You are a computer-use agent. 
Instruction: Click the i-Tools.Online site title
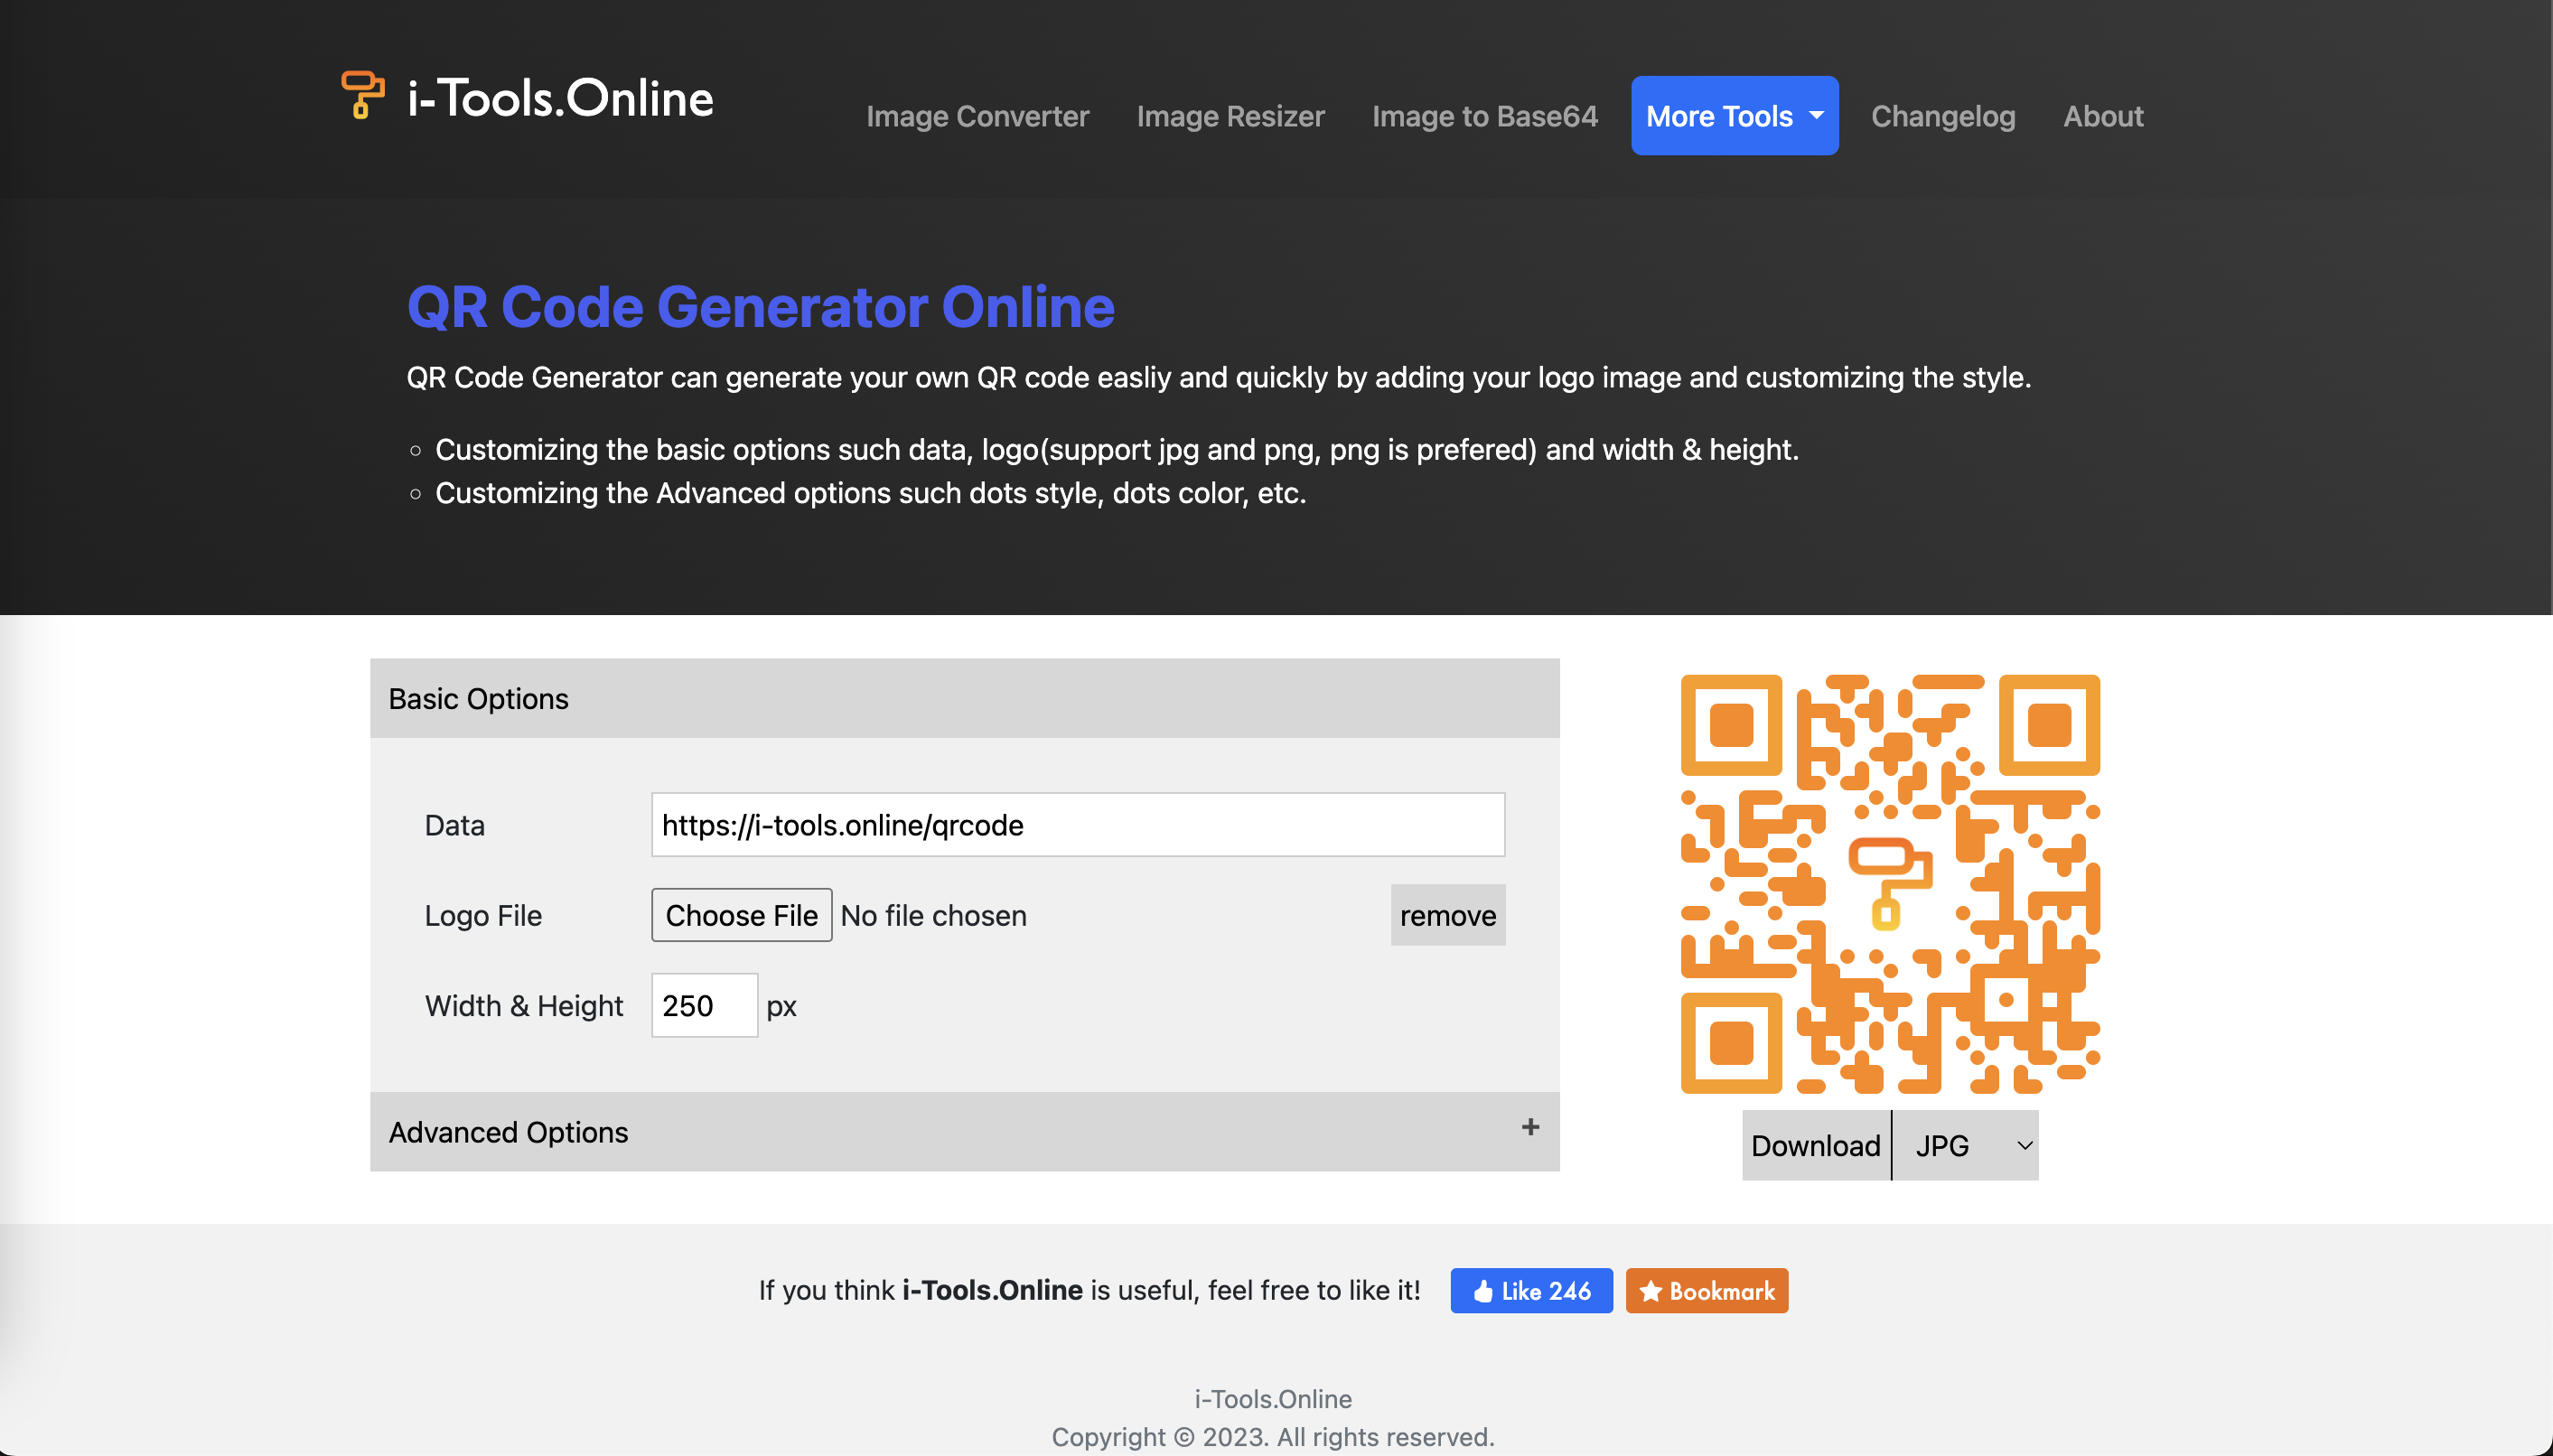pyautogui.click(x=560, y=98)
